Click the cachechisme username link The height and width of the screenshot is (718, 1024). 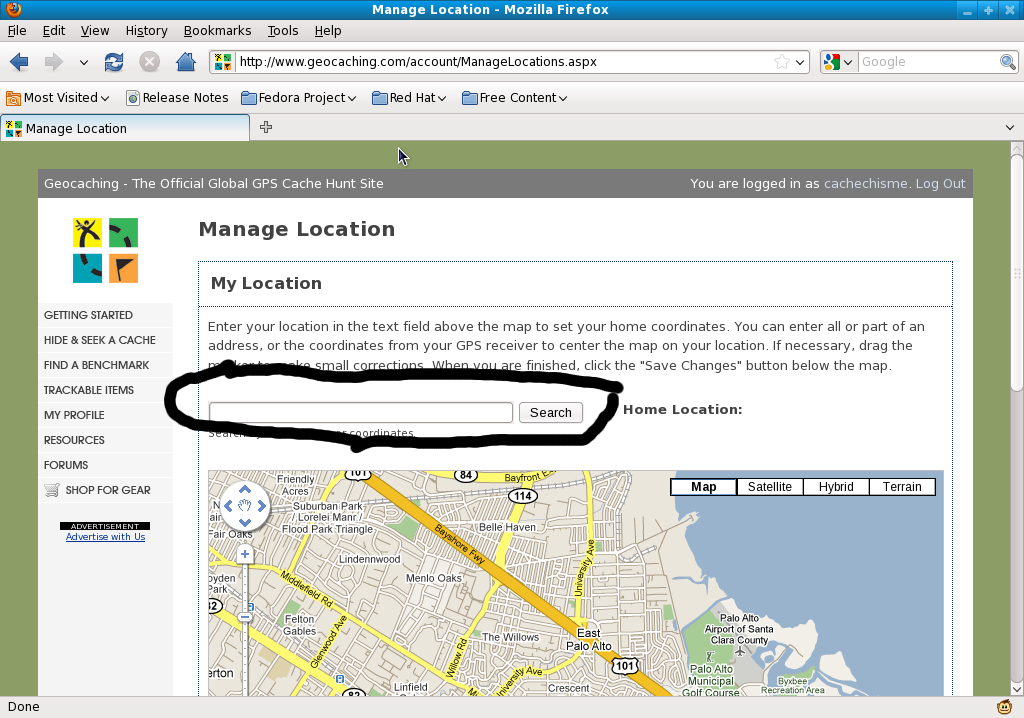(x=865, y=184)
